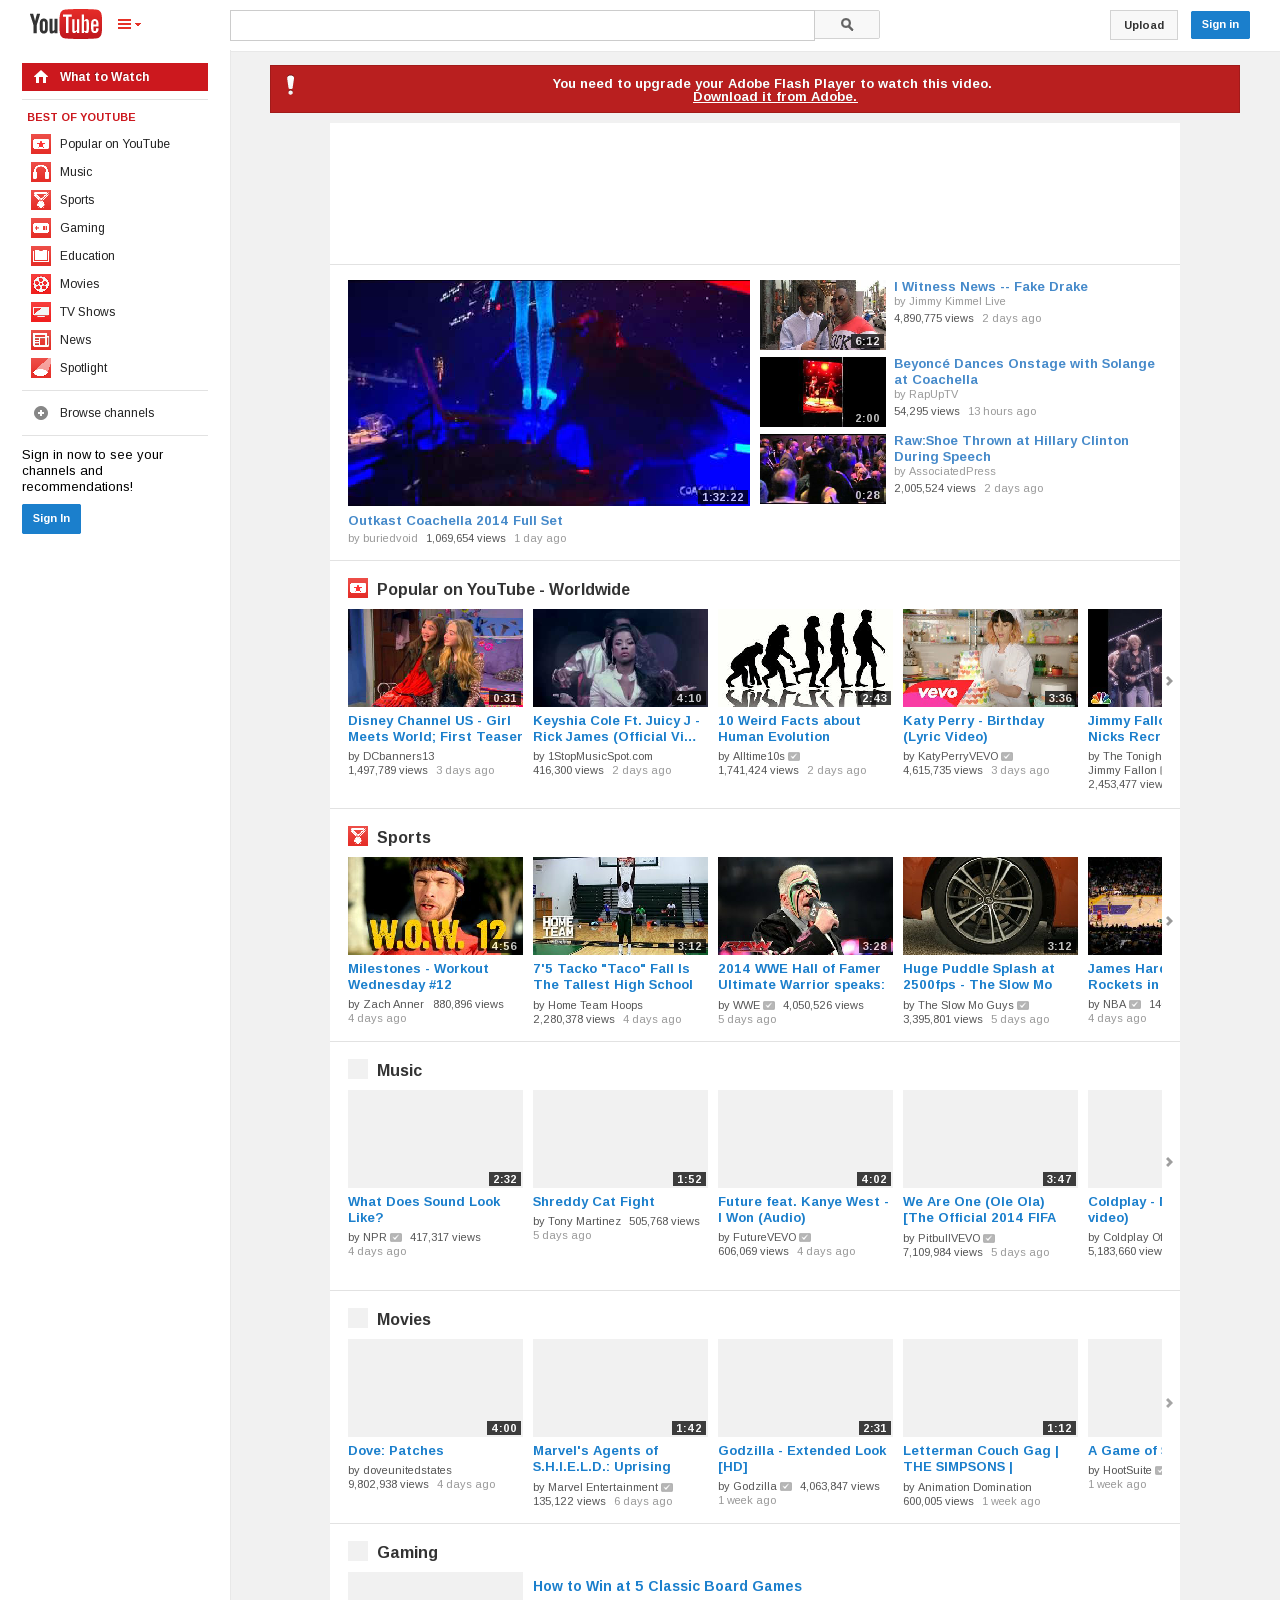This screenshot has width=1280, height=1600.
Task: Open Popular on YouTube - Worldwide heading
Action: 503,590
